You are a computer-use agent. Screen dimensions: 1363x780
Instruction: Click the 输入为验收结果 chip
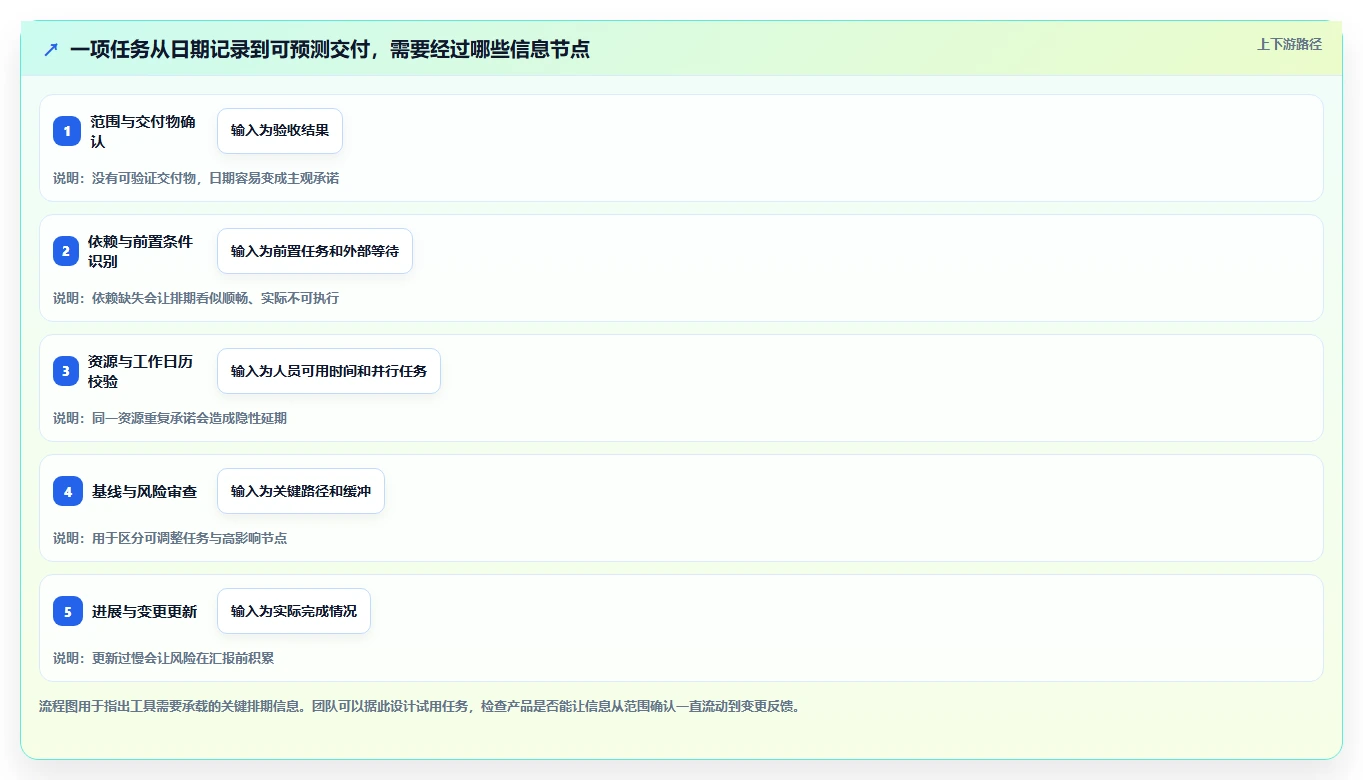point(280,131)
